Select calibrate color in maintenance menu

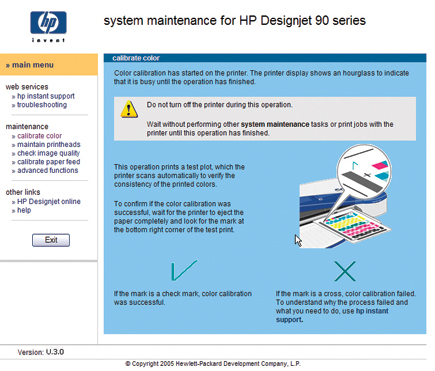click(39, 136)
